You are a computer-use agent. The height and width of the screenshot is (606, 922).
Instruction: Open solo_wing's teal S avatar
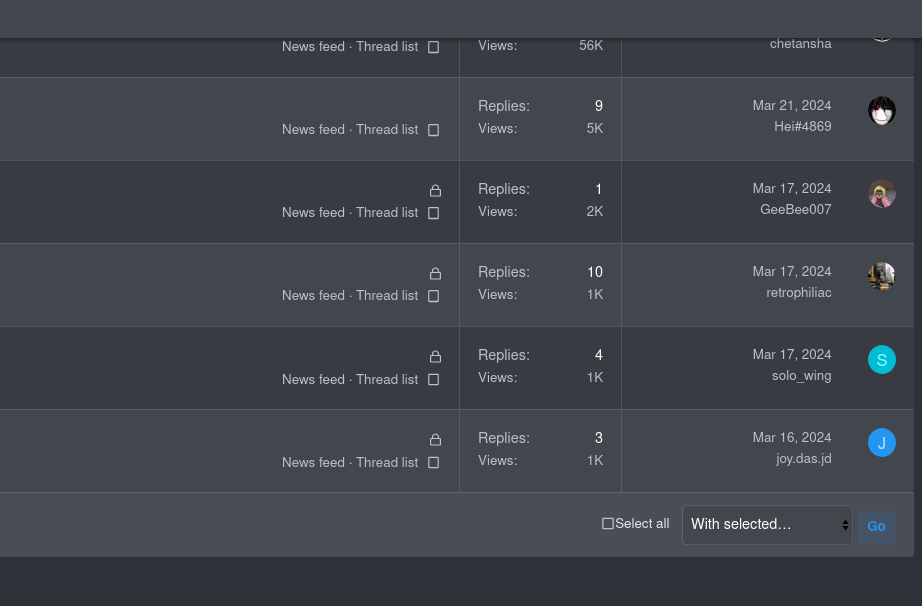point(881,360)
